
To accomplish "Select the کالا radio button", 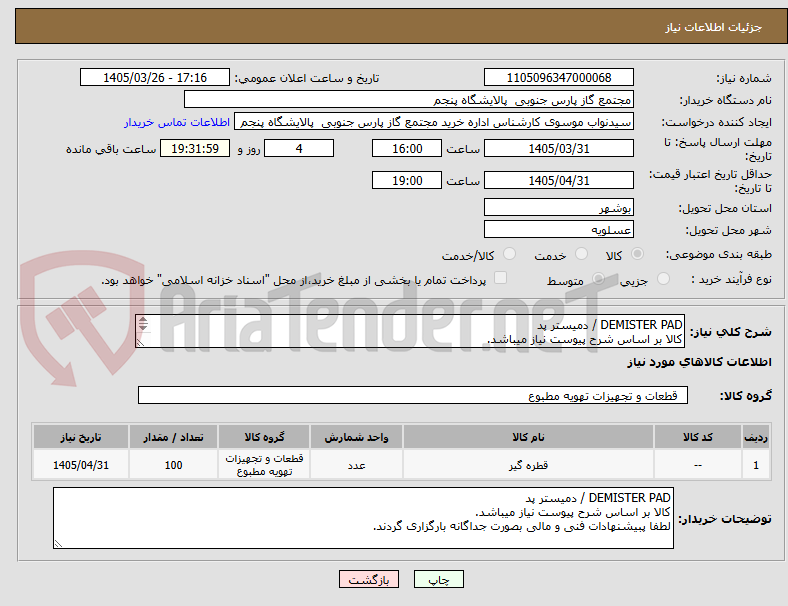I will pos(637,254).
